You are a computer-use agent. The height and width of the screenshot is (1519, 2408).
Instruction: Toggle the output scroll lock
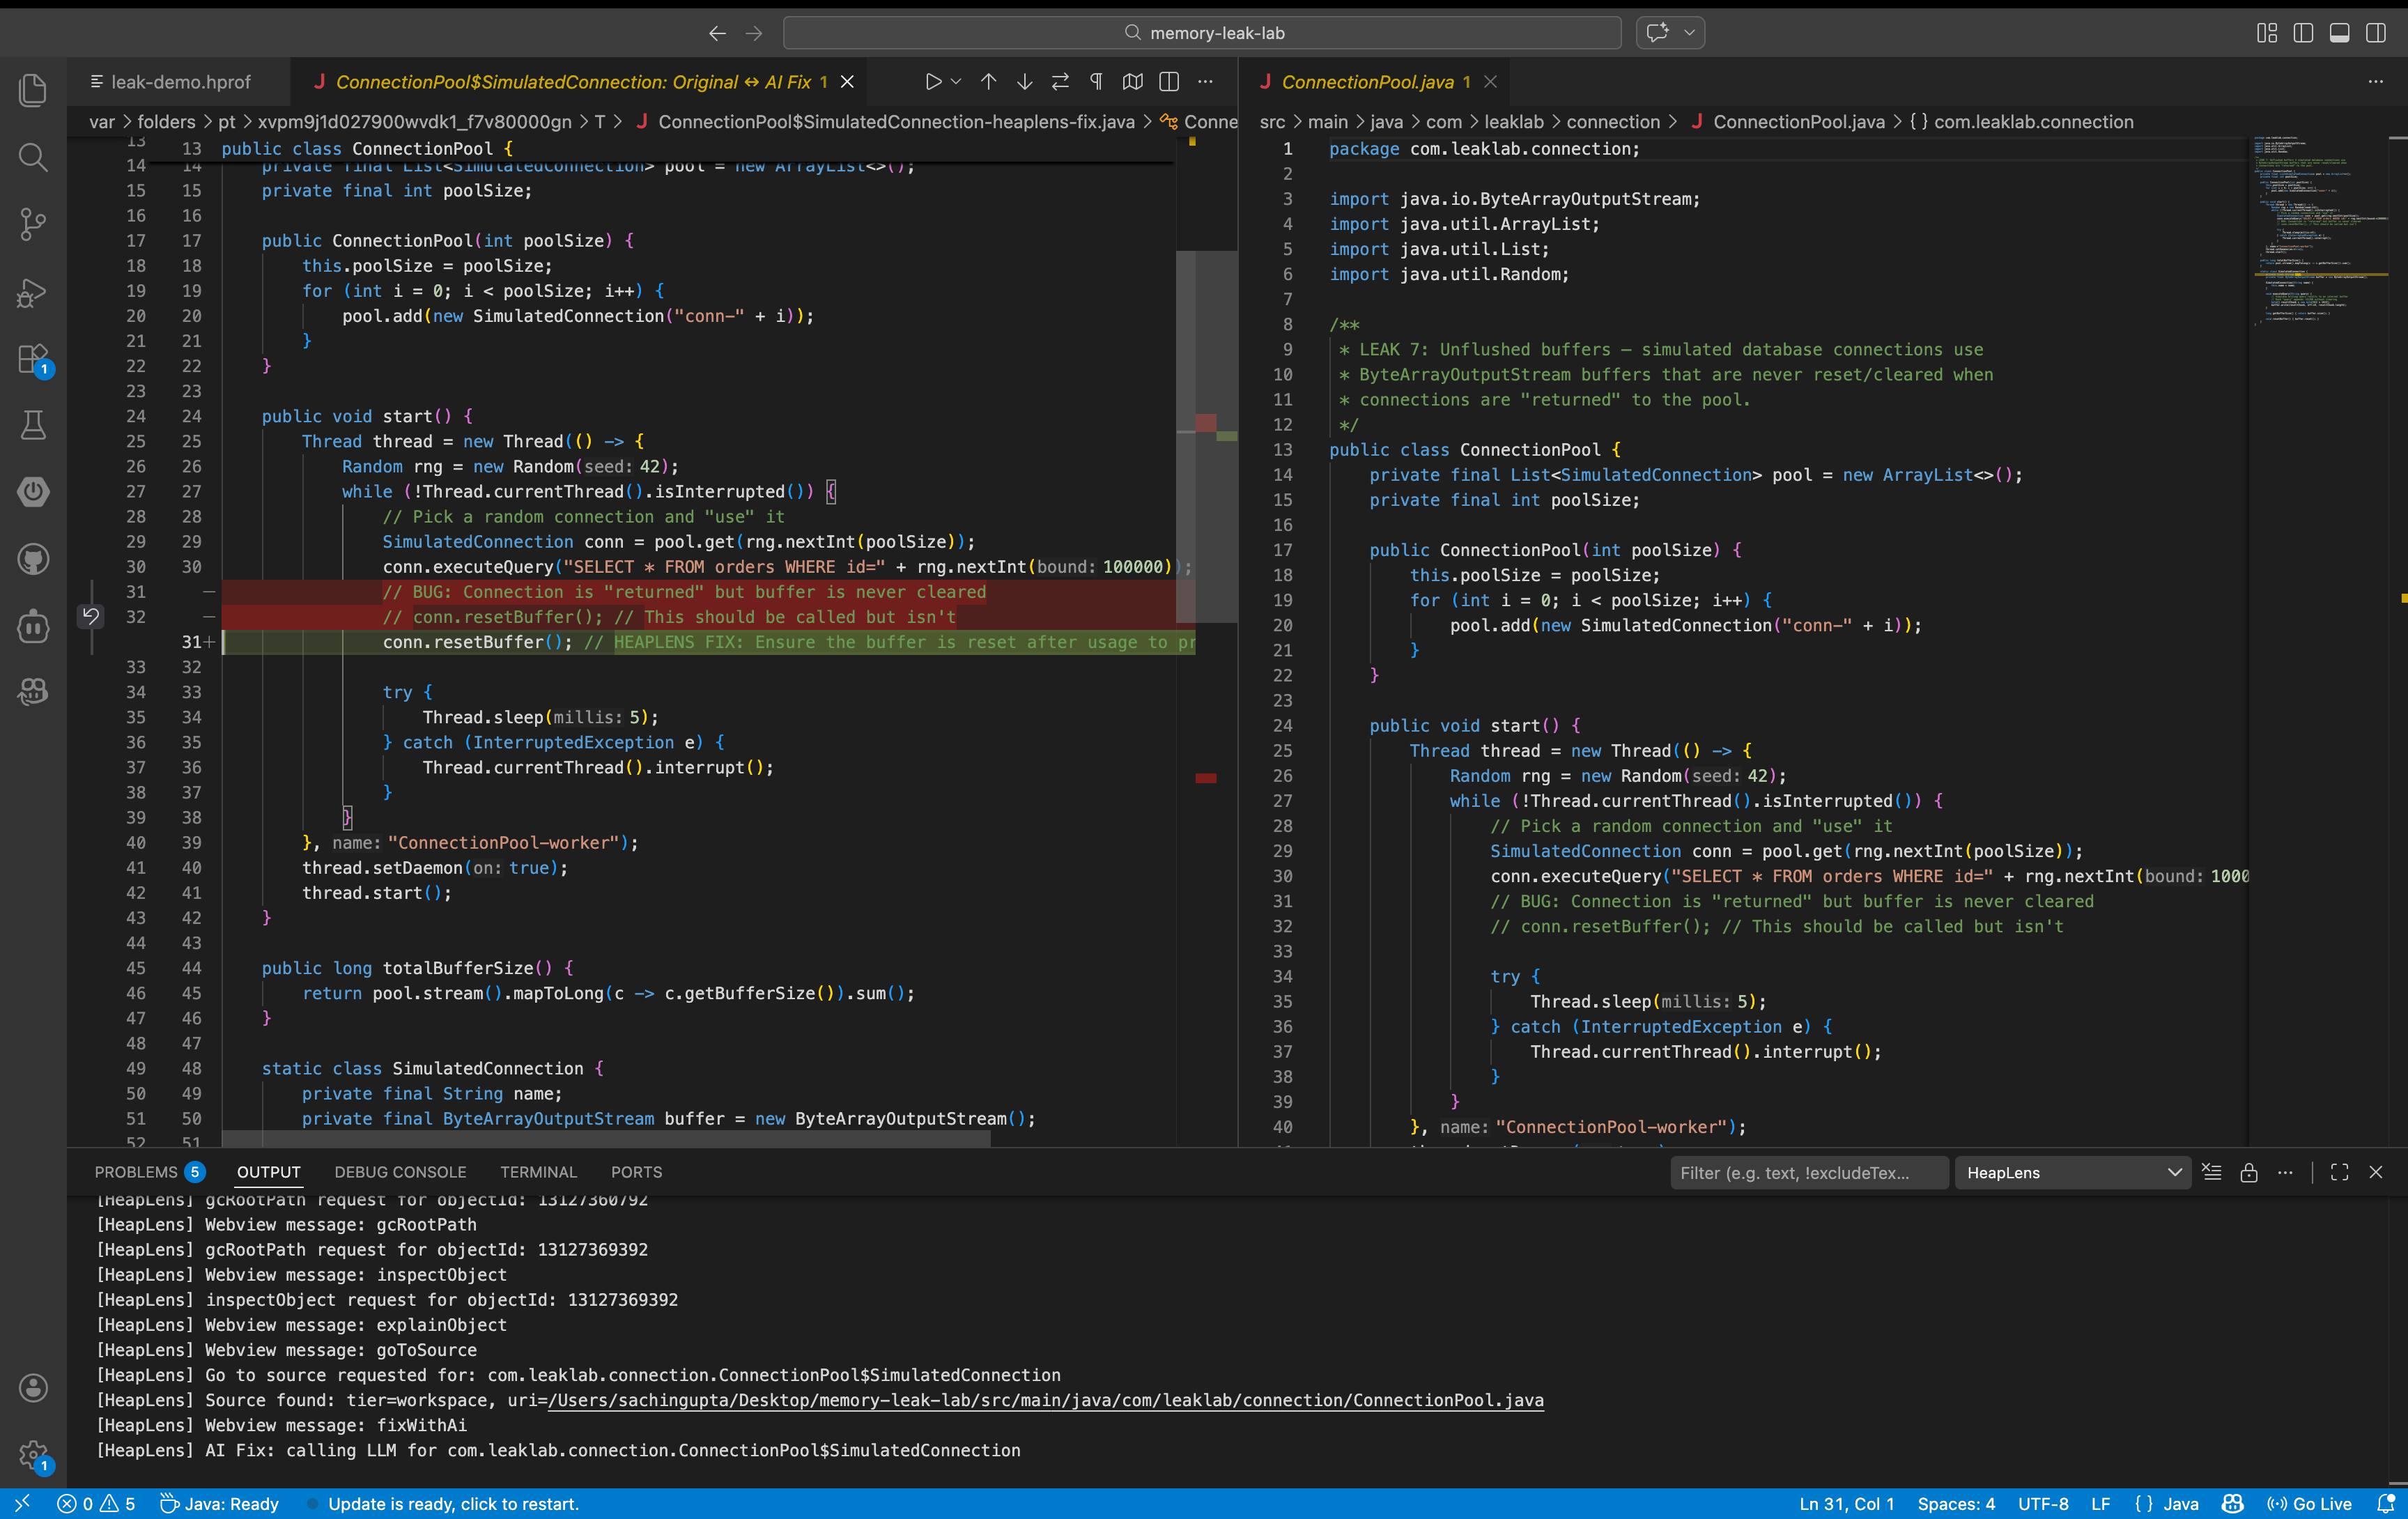coord(2249,1172)
